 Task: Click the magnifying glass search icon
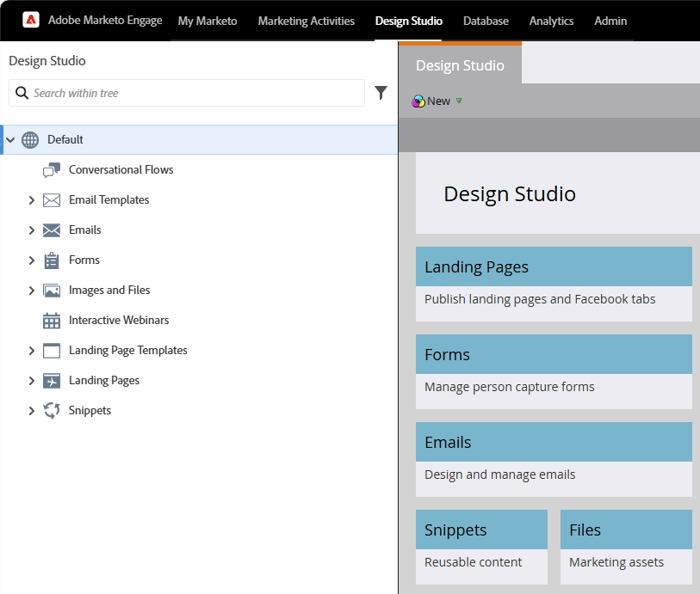(x=21, y=93)
